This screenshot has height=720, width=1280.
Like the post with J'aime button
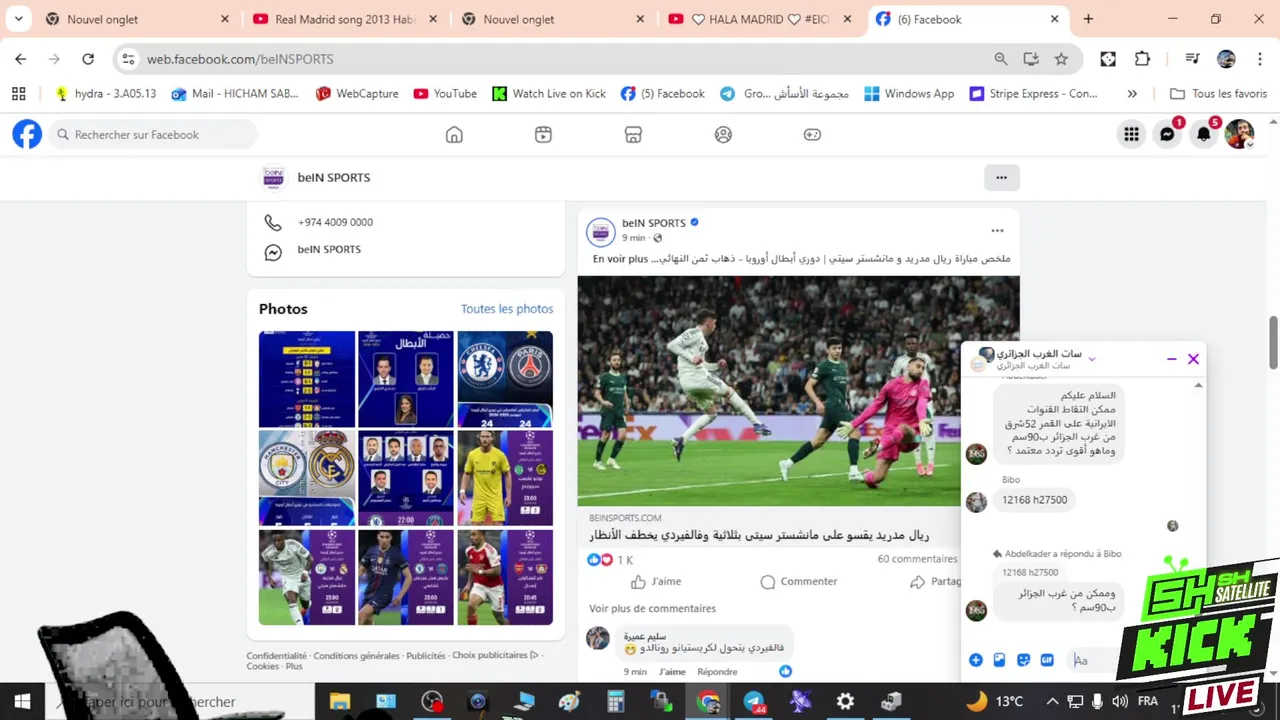click(x=656, y=581)
